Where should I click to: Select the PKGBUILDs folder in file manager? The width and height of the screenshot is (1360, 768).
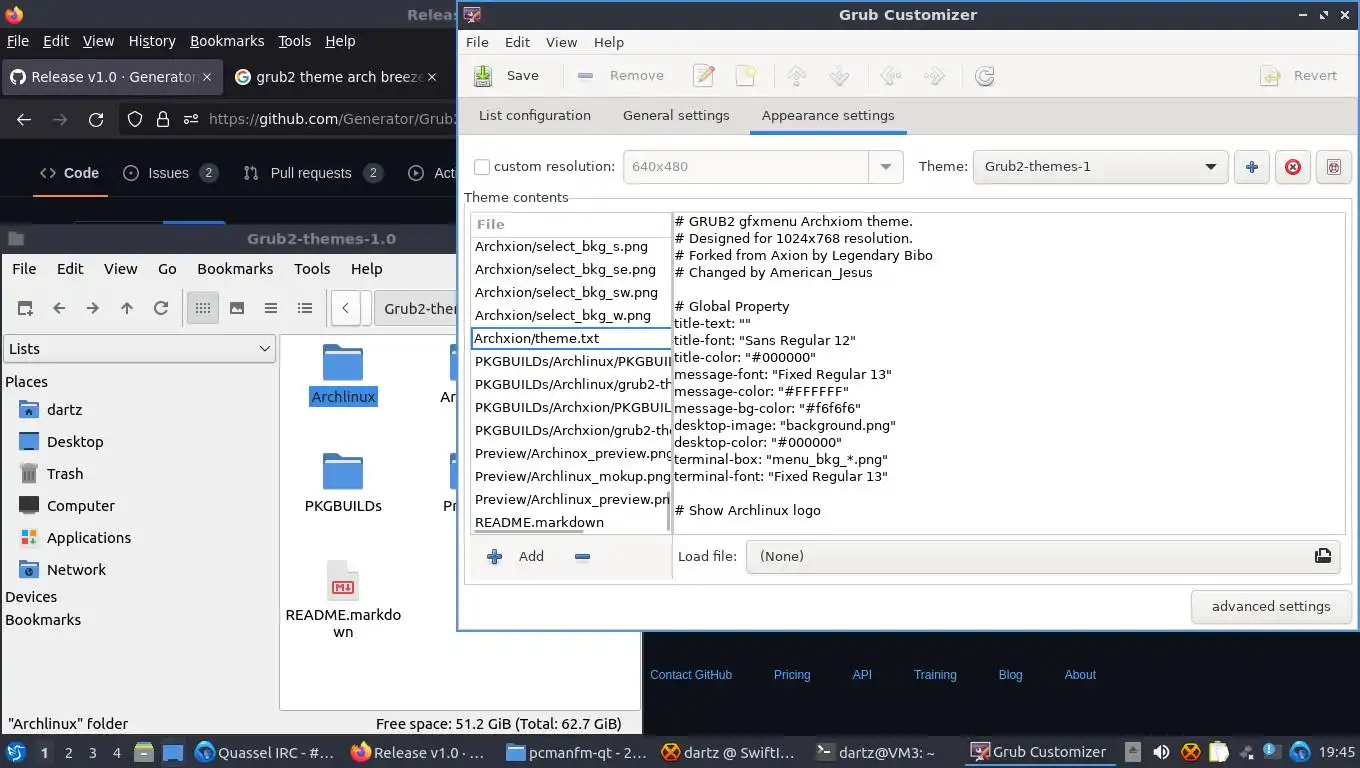tap(343, 483)
